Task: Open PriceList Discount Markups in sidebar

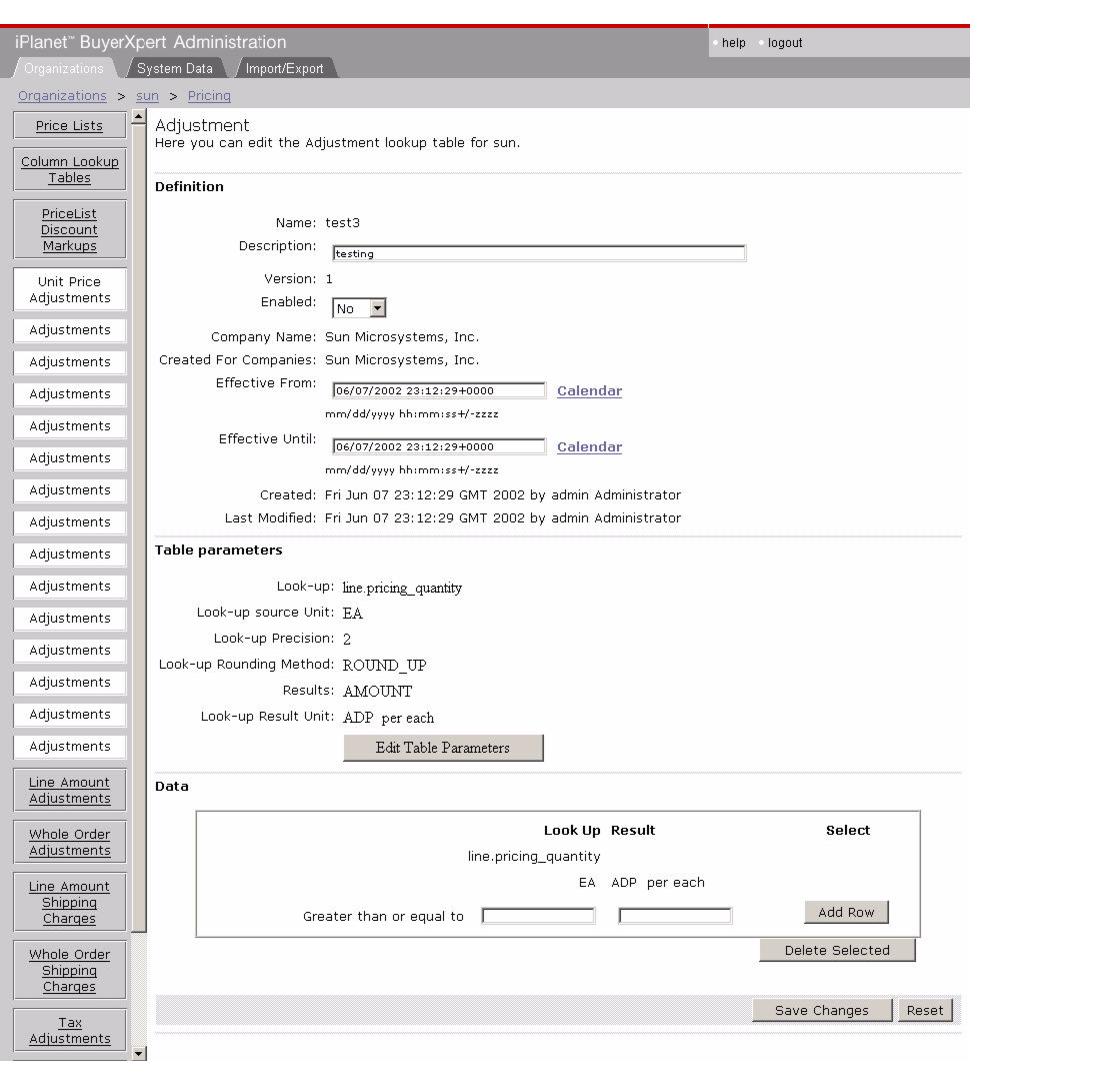Action: pyautogui.click(x=69, y=230)
